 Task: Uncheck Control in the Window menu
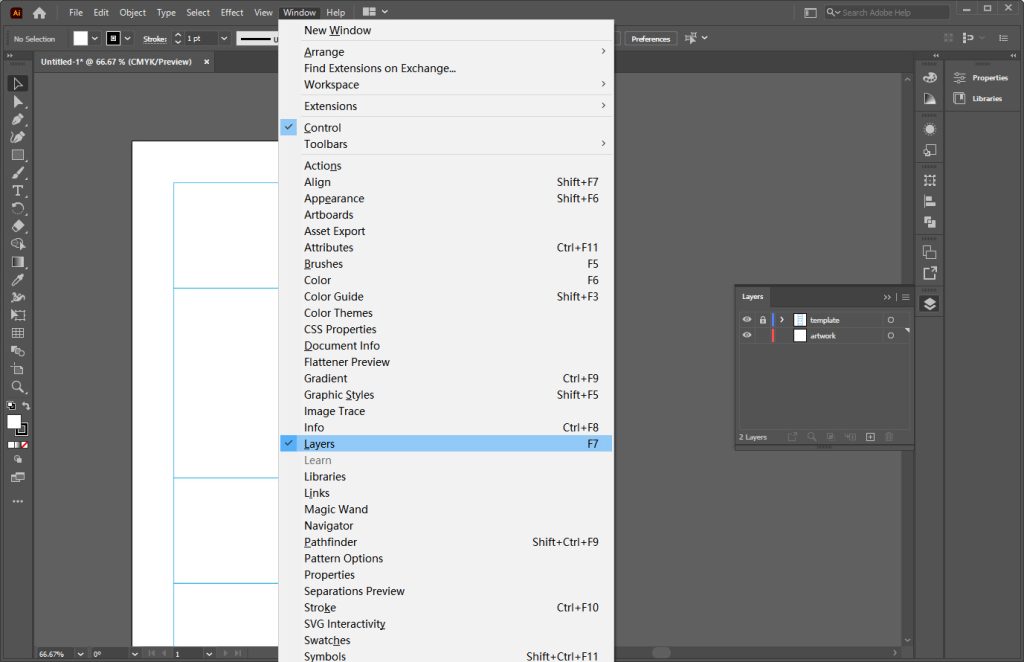pos(321,127)
